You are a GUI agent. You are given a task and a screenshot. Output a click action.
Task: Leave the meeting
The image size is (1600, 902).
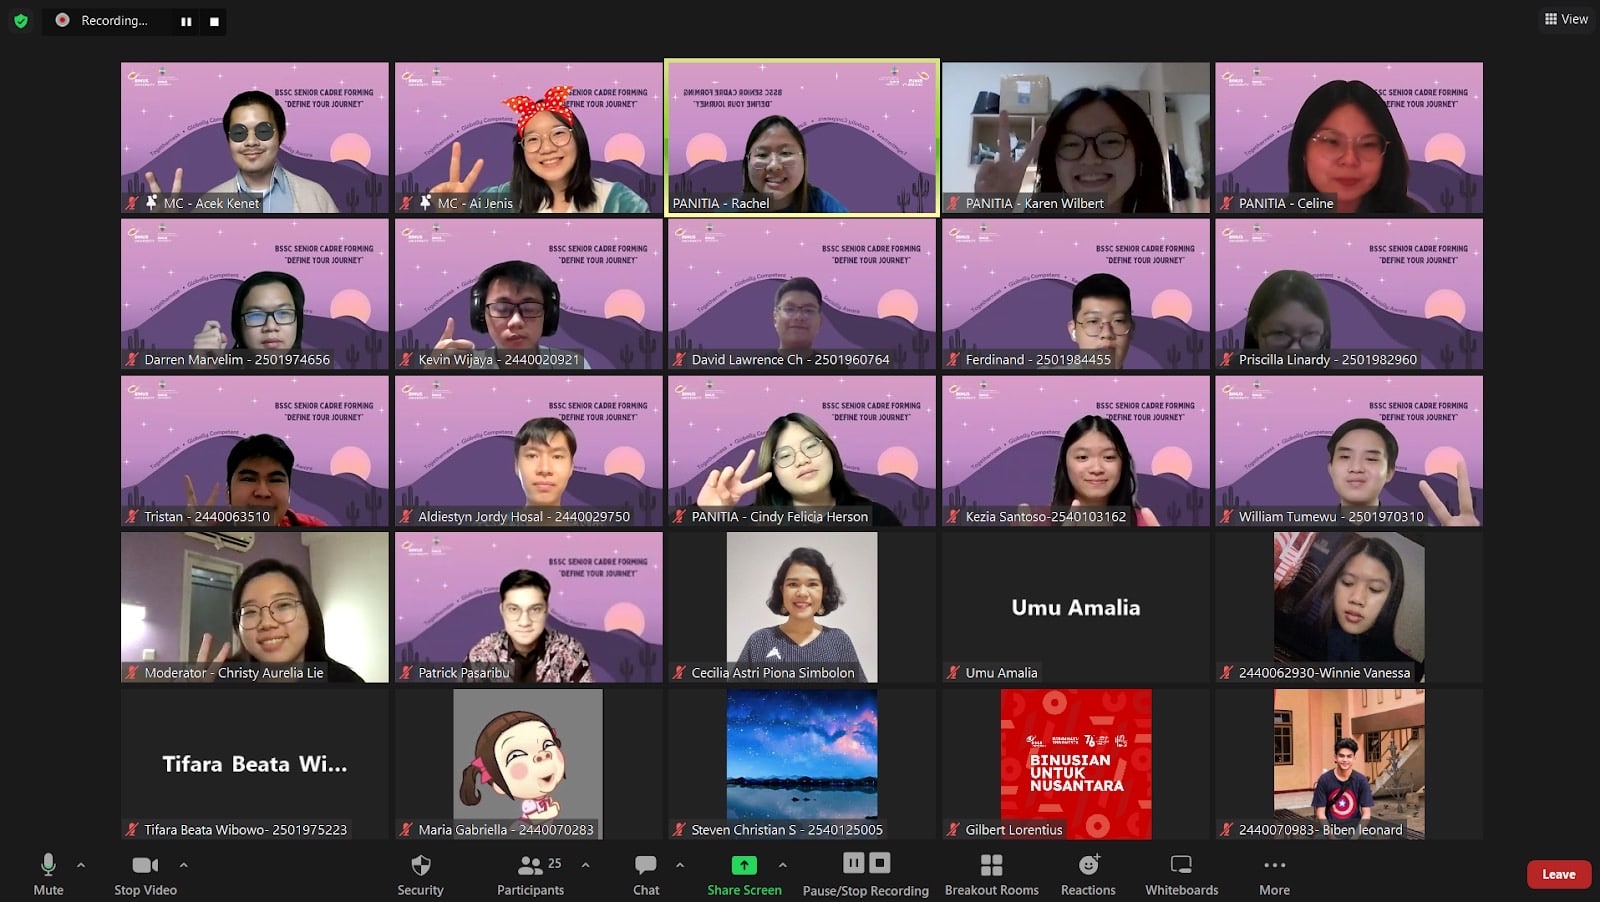point(1558,874)
